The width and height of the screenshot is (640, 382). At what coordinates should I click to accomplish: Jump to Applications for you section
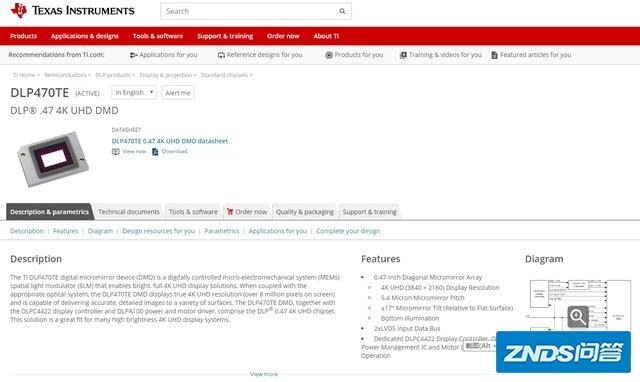[x=278, y=231]
